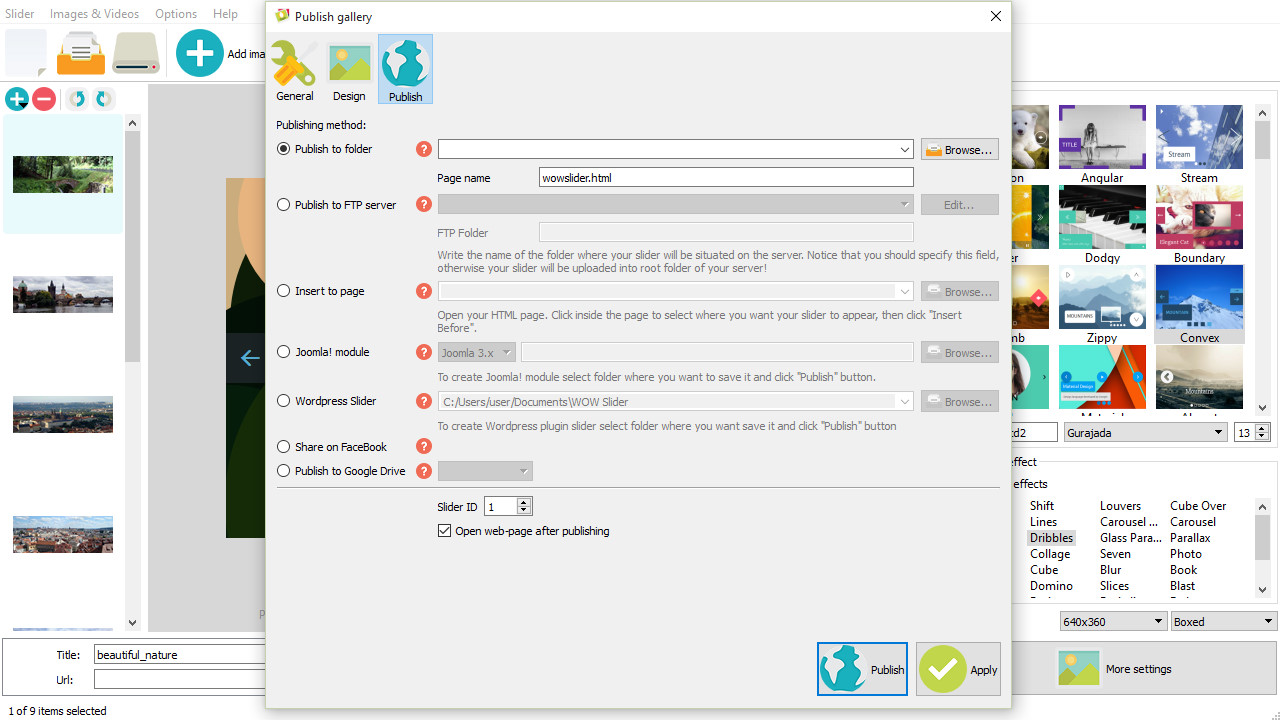Open the 640x360 size dropdown
The width and height of the screenshot is (1280, 720).
[x=1158, y=621]
